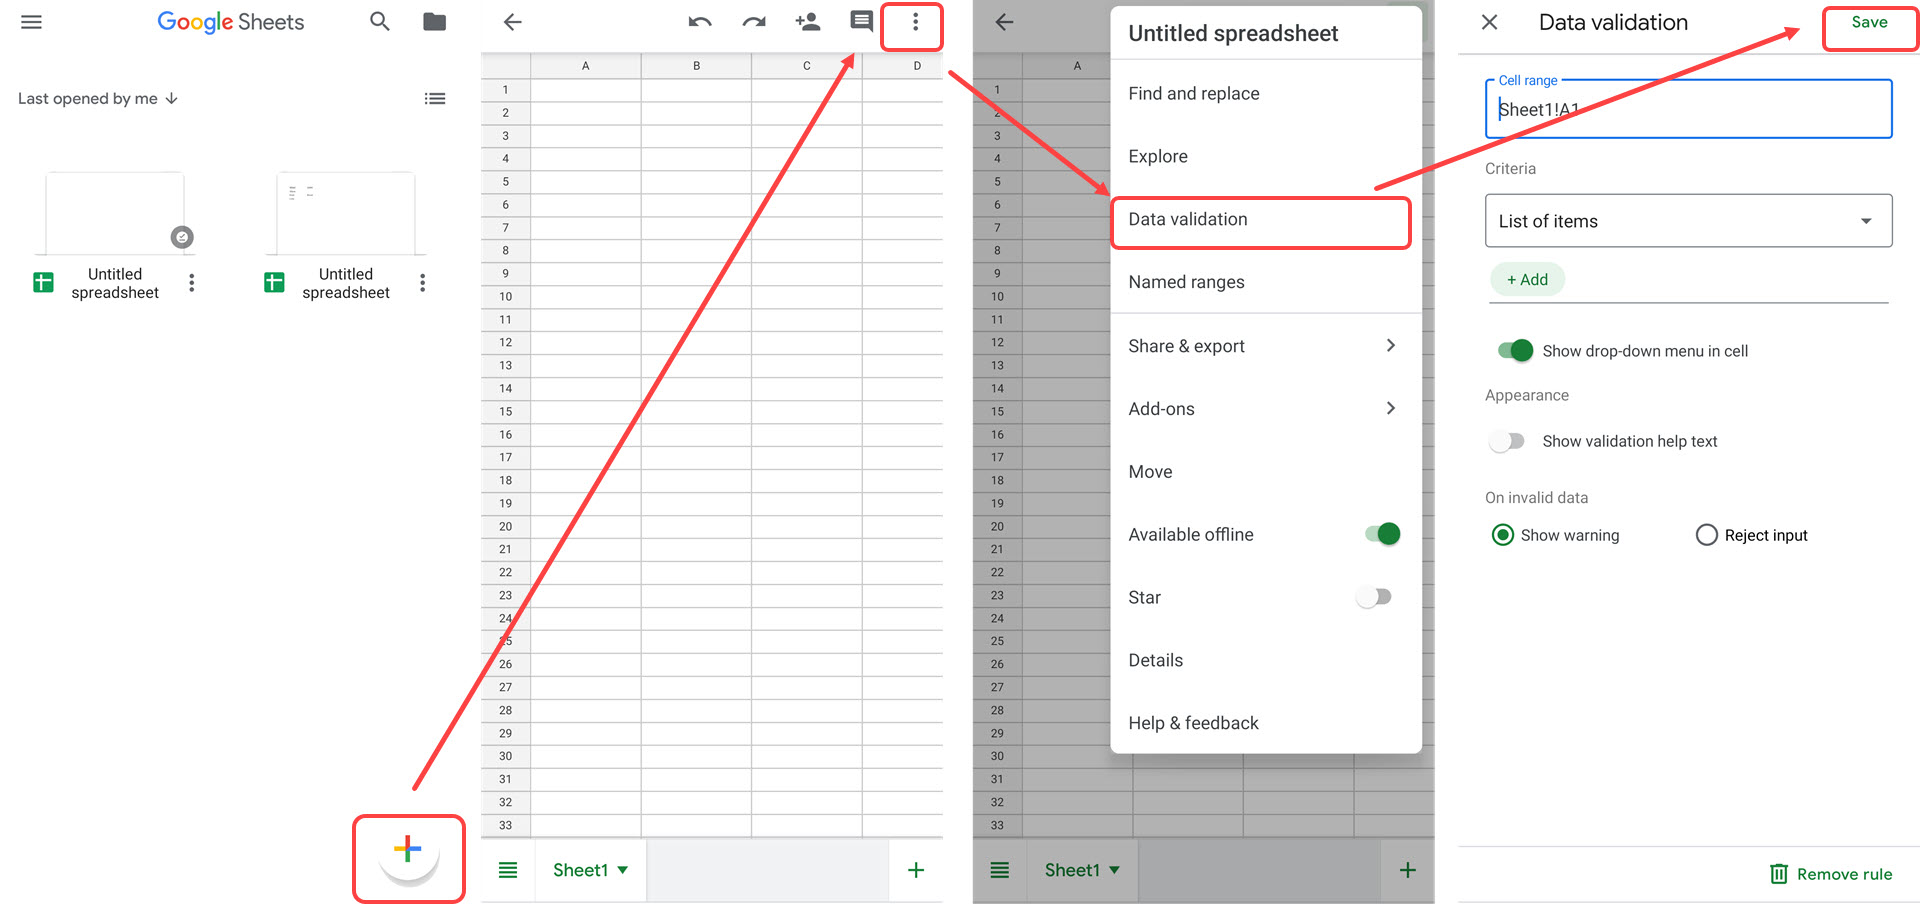Select the Reject input radio button
The height and width of the screenshot is (904, 1920).
coord(1706,534)
